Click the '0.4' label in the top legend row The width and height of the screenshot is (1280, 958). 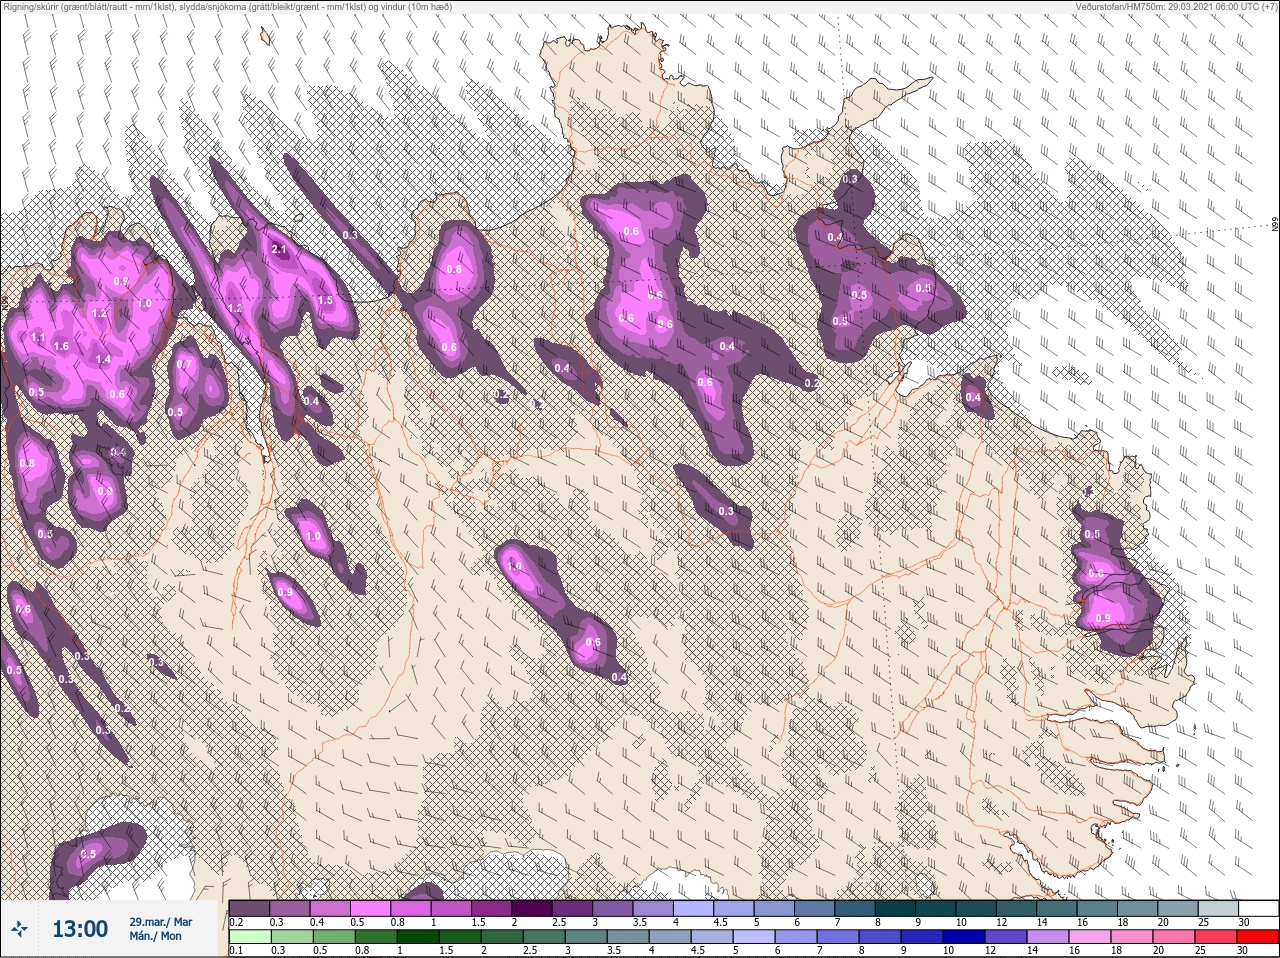(317, 922)
